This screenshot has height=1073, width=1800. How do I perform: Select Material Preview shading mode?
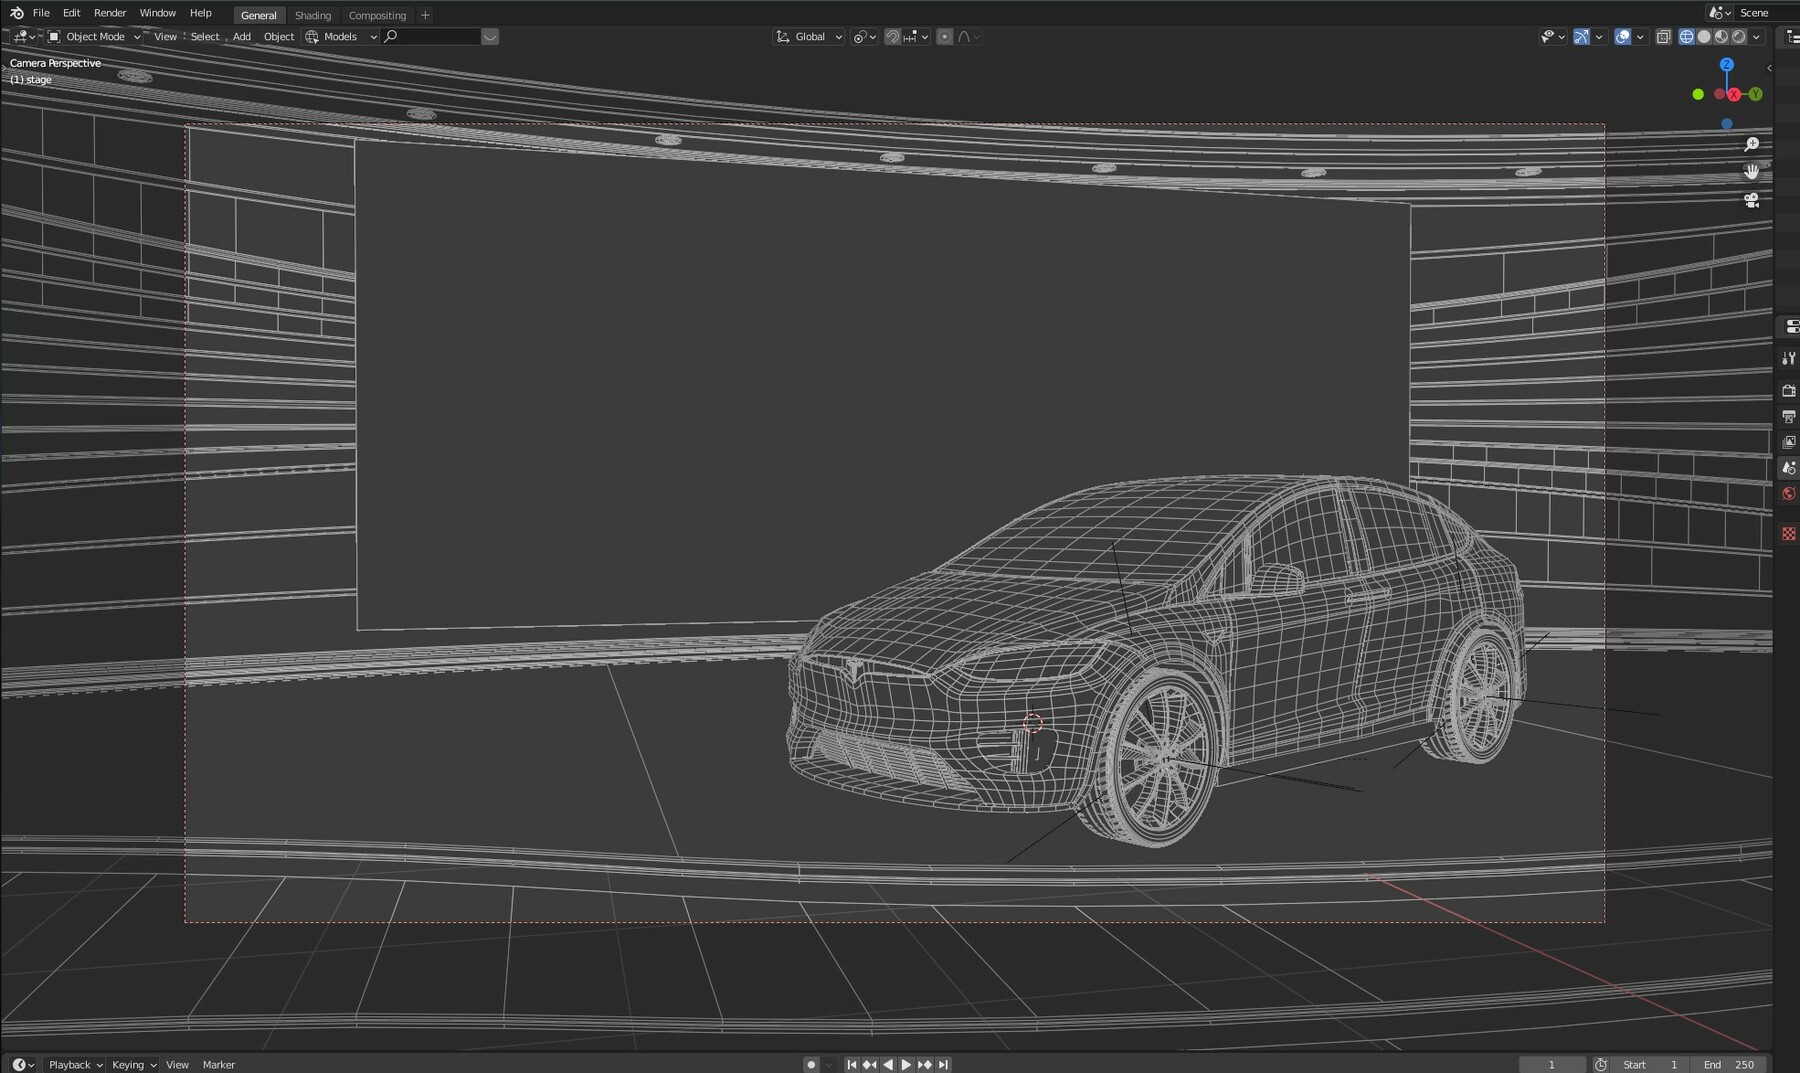click(x=1721, y=37)
